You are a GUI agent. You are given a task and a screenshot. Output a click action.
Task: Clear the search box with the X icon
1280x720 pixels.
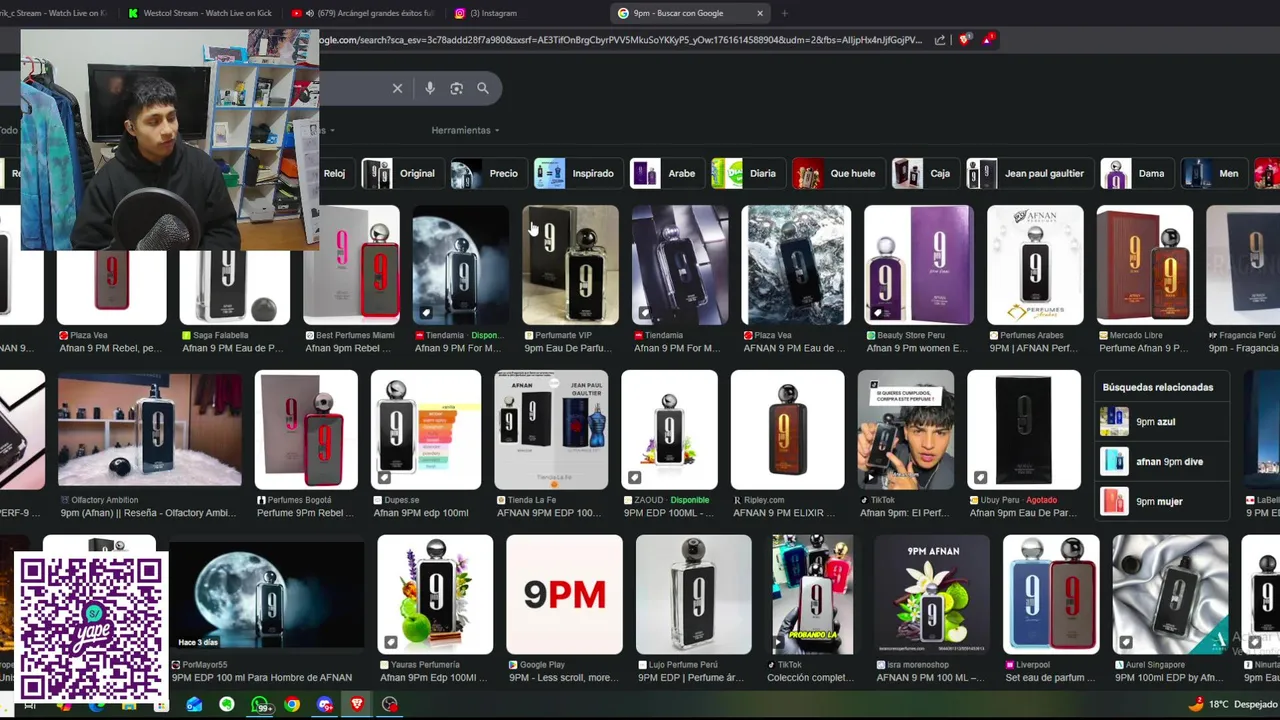(397, 88)
